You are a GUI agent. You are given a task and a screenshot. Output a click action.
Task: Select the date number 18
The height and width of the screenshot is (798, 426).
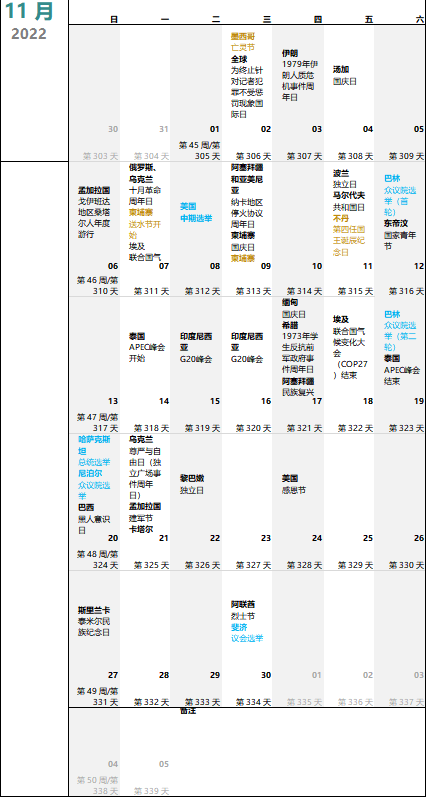(368, 401)
